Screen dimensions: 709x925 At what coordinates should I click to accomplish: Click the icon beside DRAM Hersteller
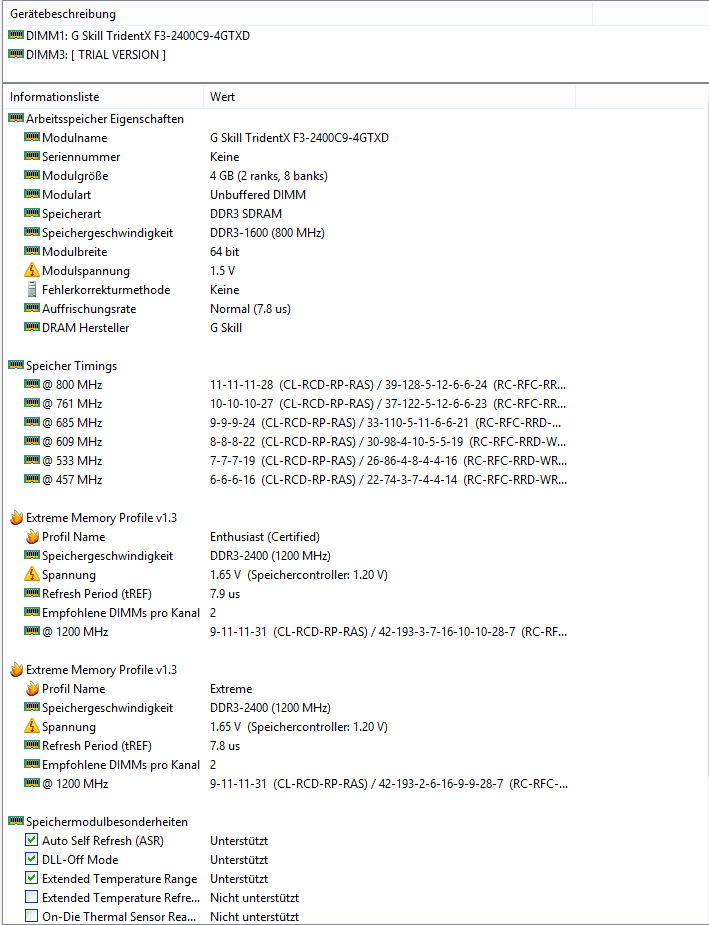point(32,327)
